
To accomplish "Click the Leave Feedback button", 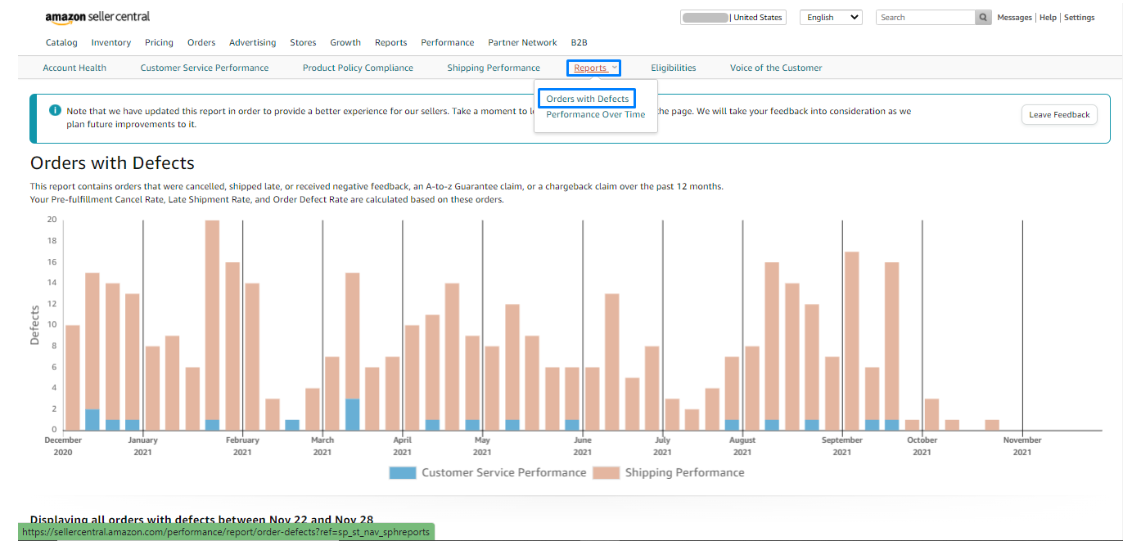I will tap(1058, 115).
